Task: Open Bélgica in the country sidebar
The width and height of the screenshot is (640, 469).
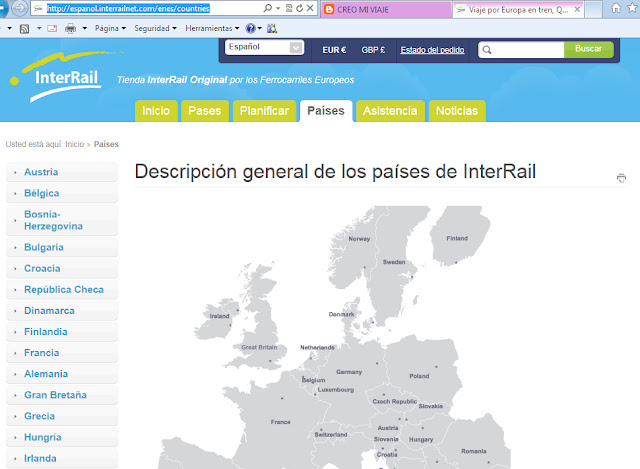Action: click(x=62, y=193)
